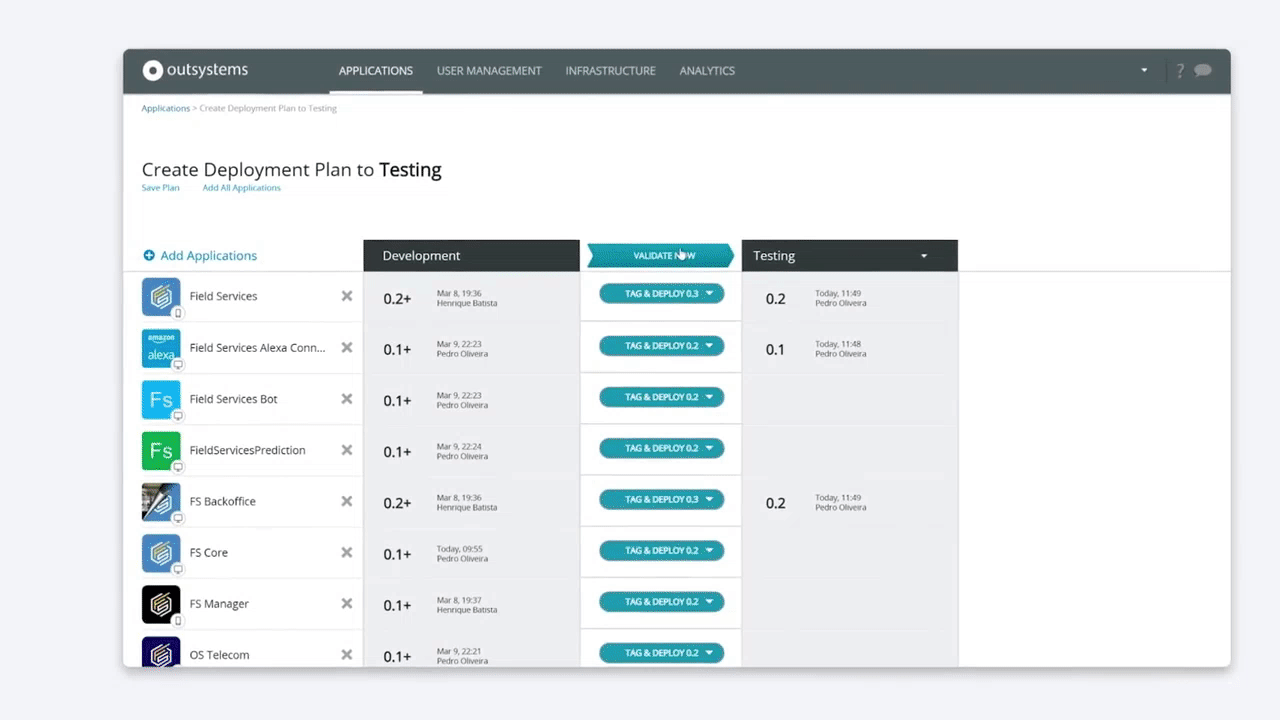Open the Infrastructure tab
Screen dimensions: 1280x720
tap(610, 71)
